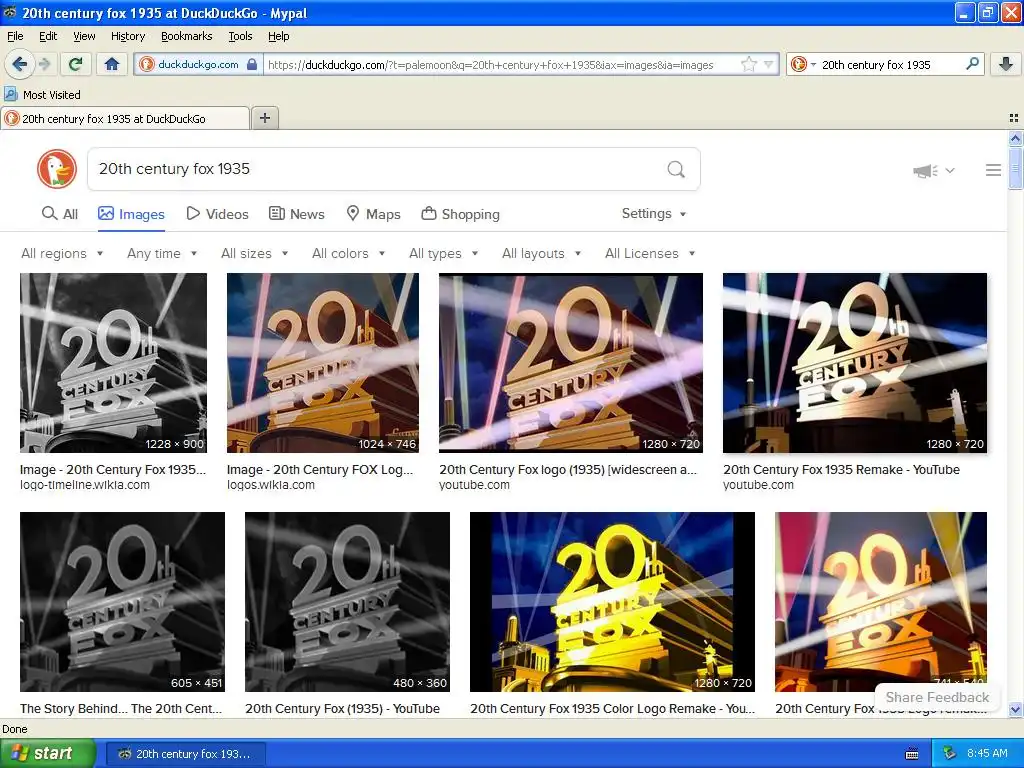Bookmark page with the star icon
The width and height of the screenshot is (1024, 768).
[x=749, y=64]
